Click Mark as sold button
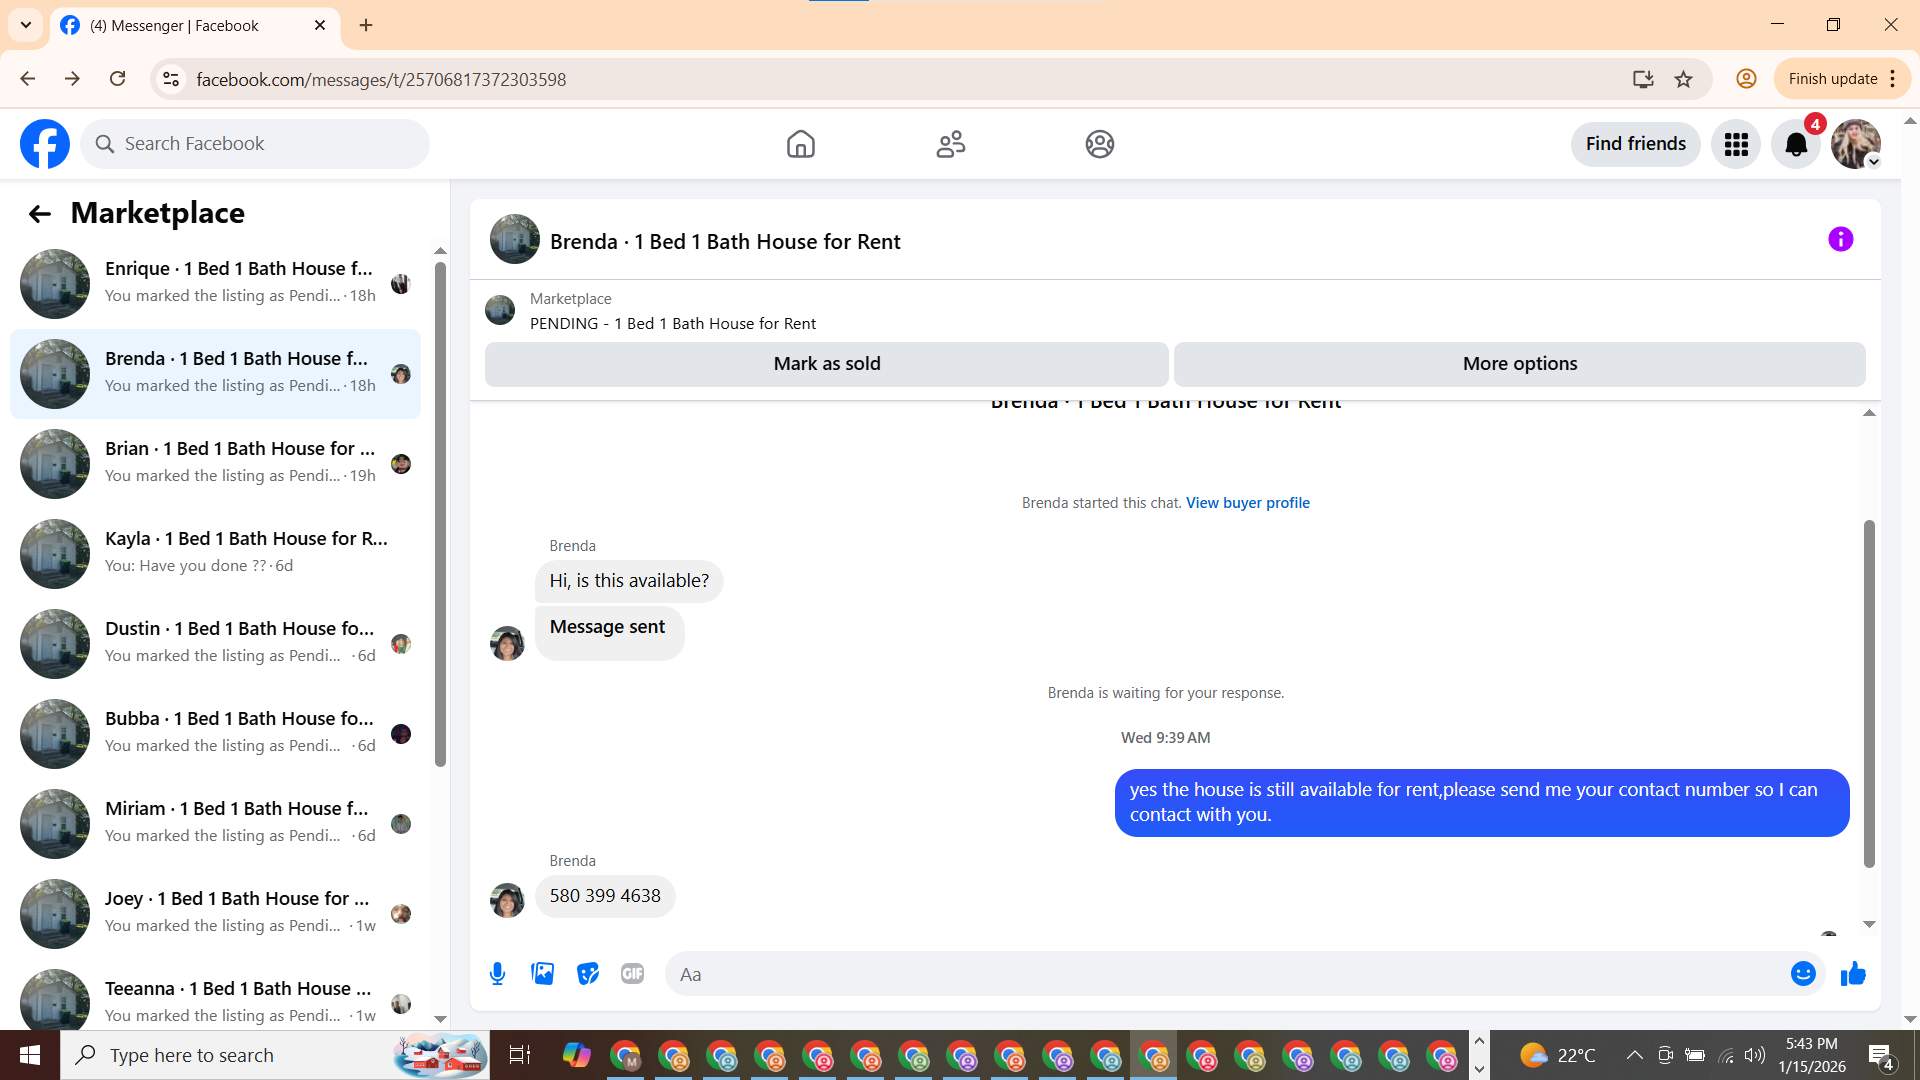Viewport: 1920px width, 1080px height. (x=826, y=364)
